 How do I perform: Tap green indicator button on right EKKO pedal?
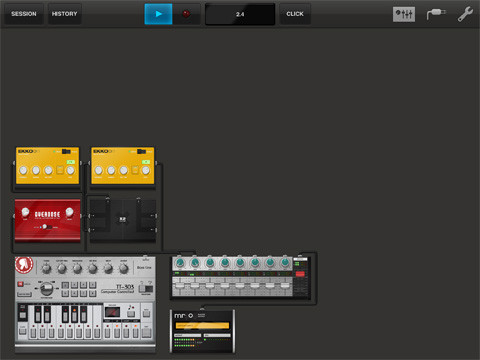[x=146, y=162]
